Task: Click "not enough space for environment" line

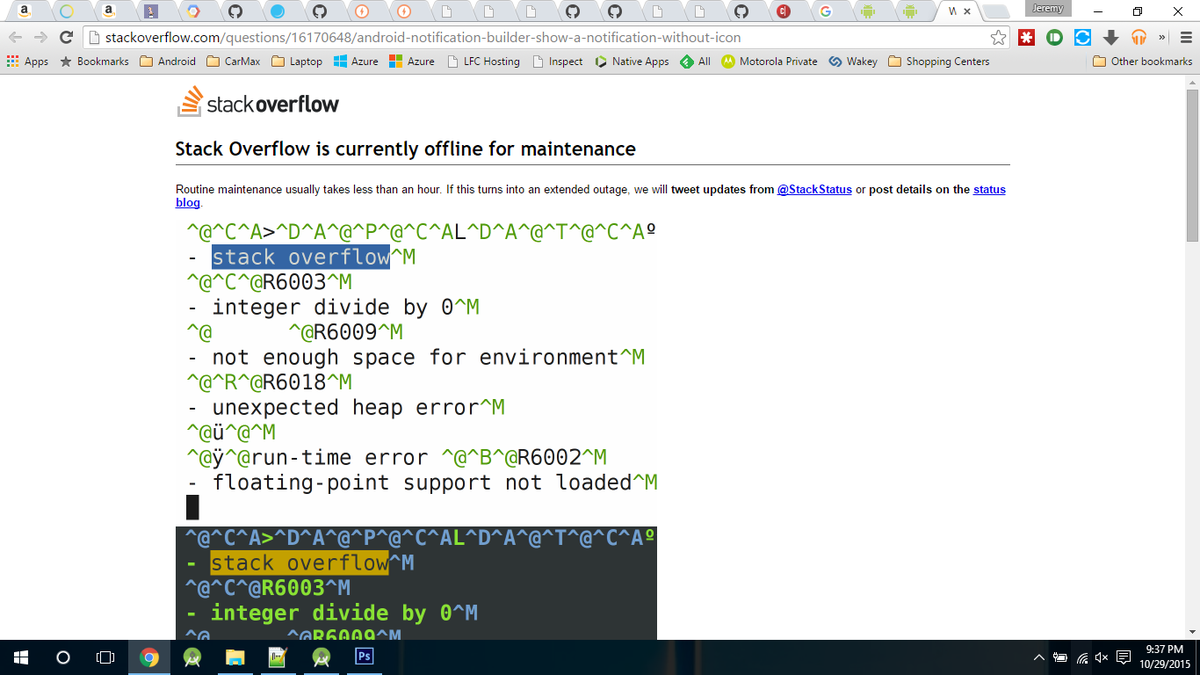Action: click(414, 357)
